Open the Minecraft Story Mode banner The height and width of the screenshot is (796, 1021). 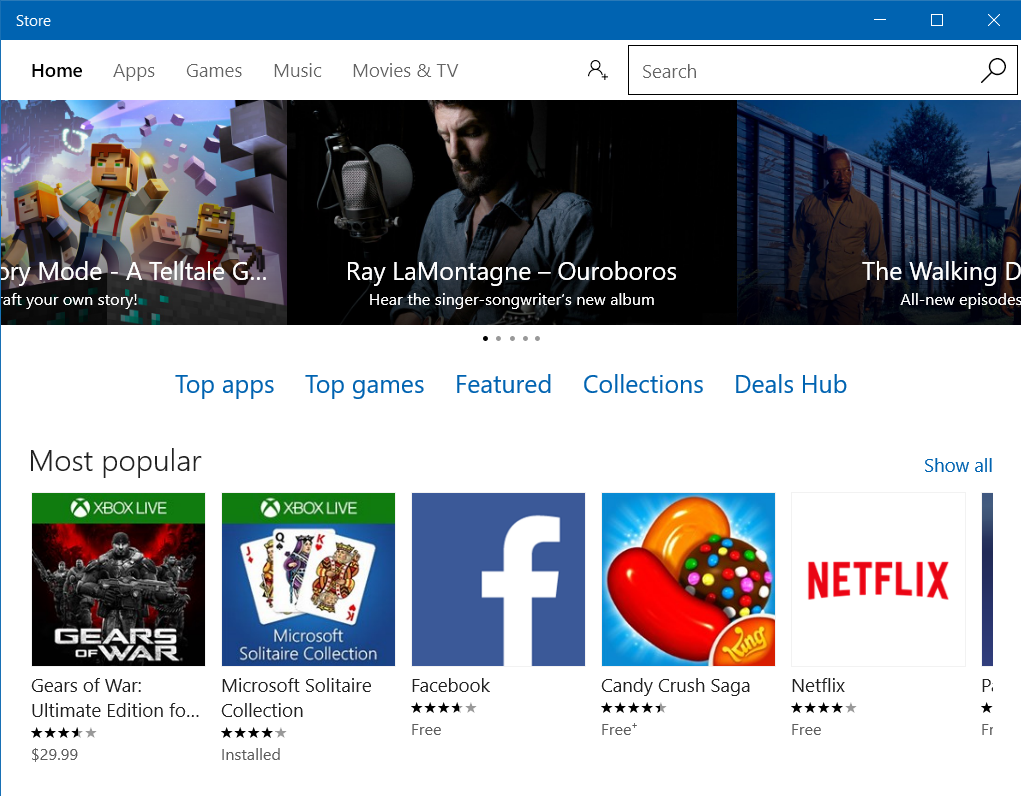coord(144,212)
